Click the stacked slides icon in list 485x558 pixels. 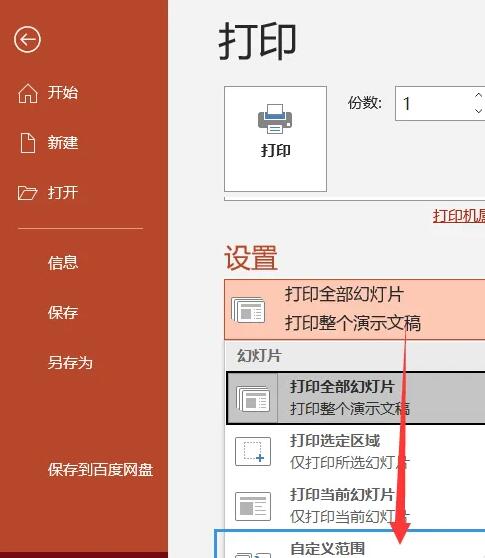(253, 399)
